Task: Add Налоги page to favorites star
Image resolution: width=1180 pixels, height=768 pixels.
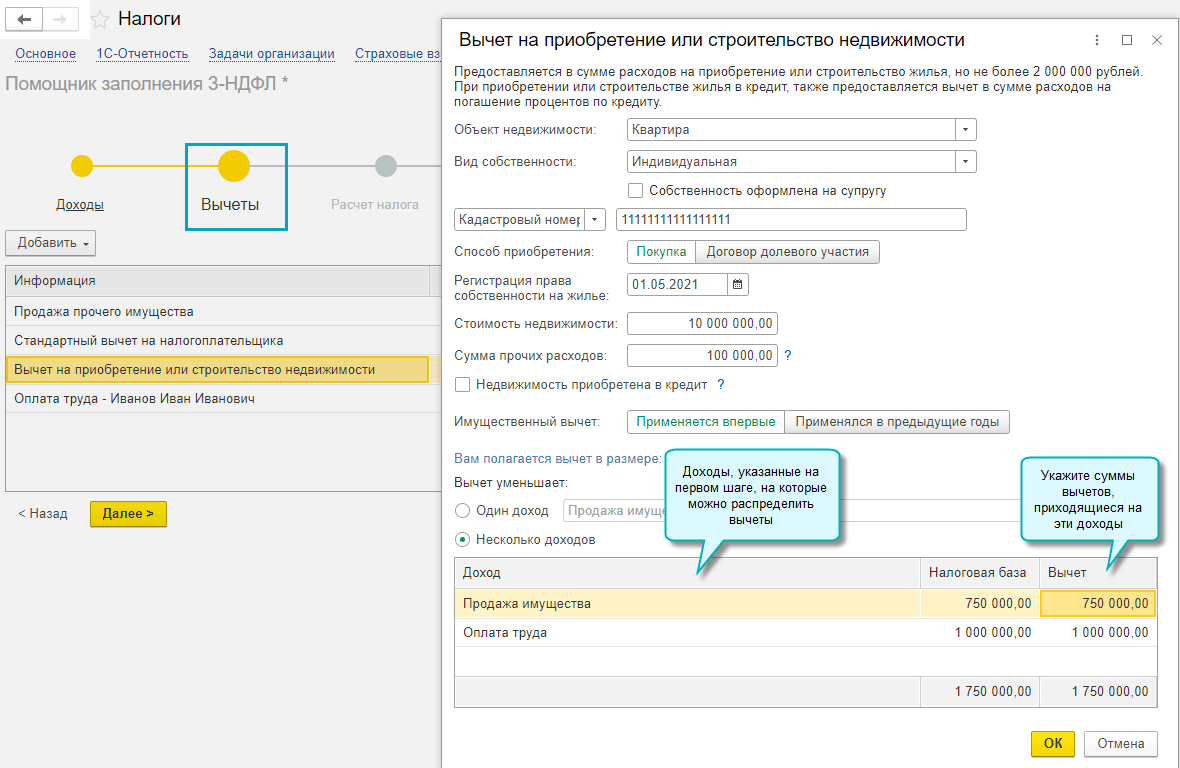Action: coord(100,20)
